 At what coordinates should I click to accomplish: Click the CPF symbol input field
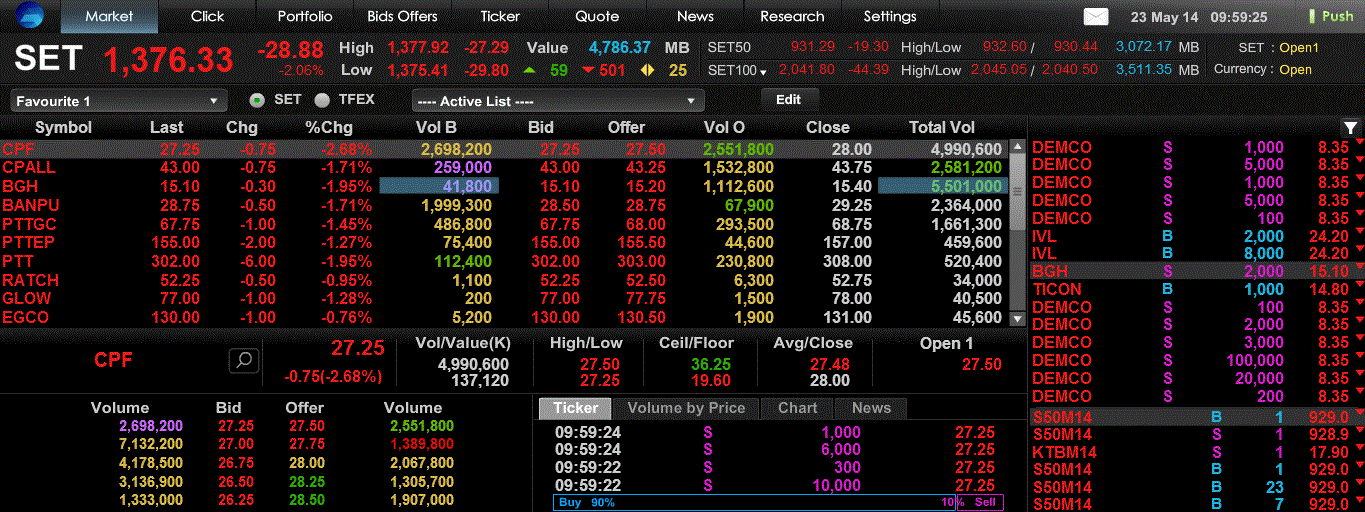point(113,360)
